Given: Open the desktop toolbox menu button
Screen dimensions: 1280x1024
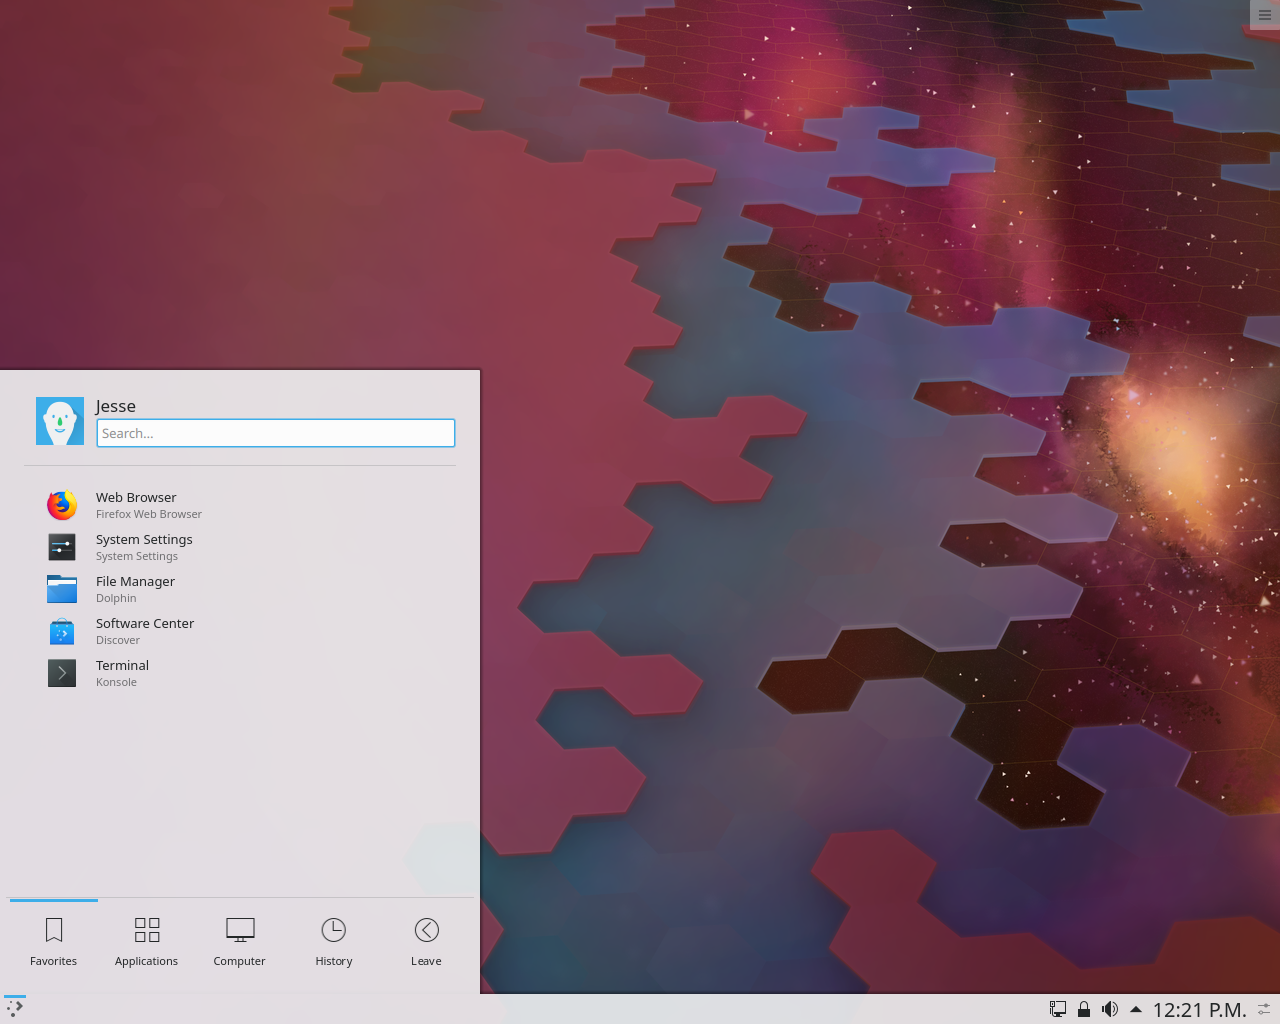Looking at the screenshot, I should [1265, 14].
